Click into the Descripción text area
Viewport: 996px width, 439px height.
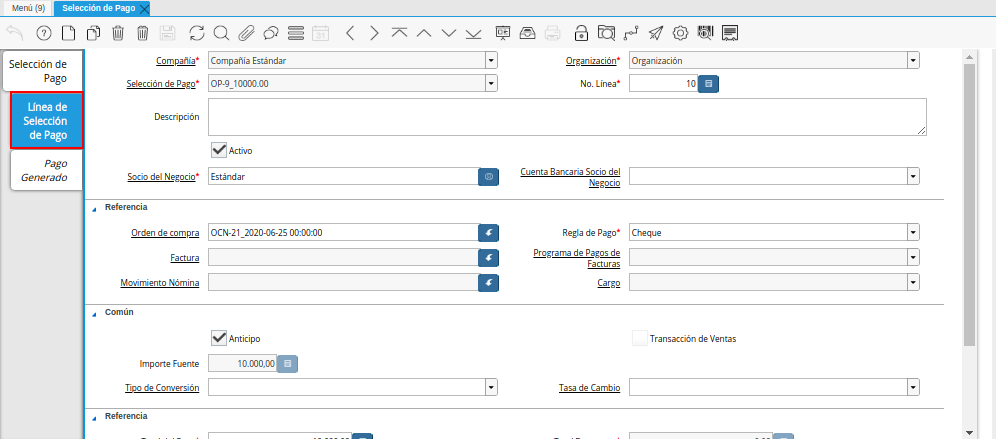point(567,116)
